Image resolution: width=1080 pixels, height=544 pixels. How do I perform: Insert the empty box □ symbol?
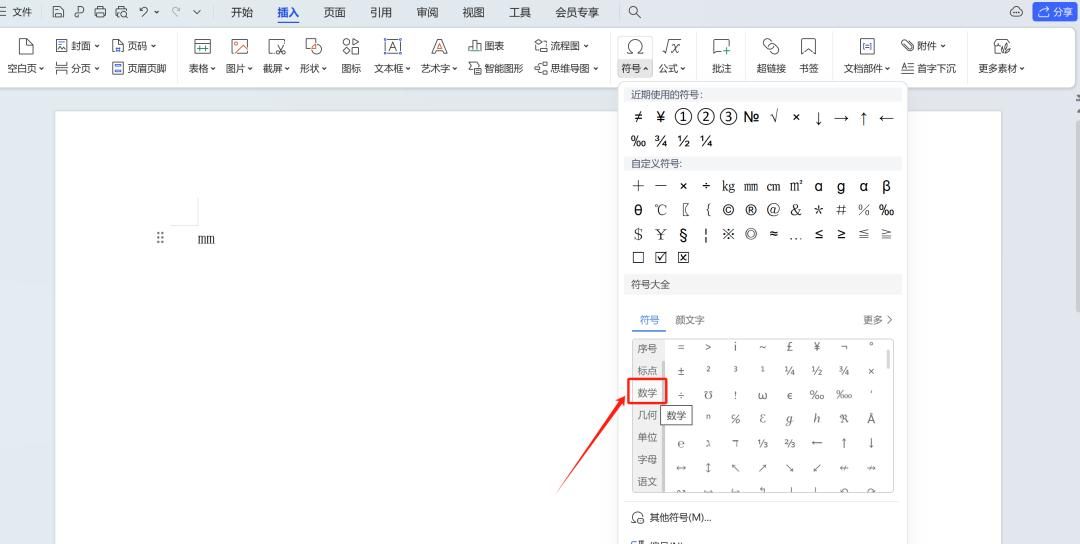coord(638,258)
